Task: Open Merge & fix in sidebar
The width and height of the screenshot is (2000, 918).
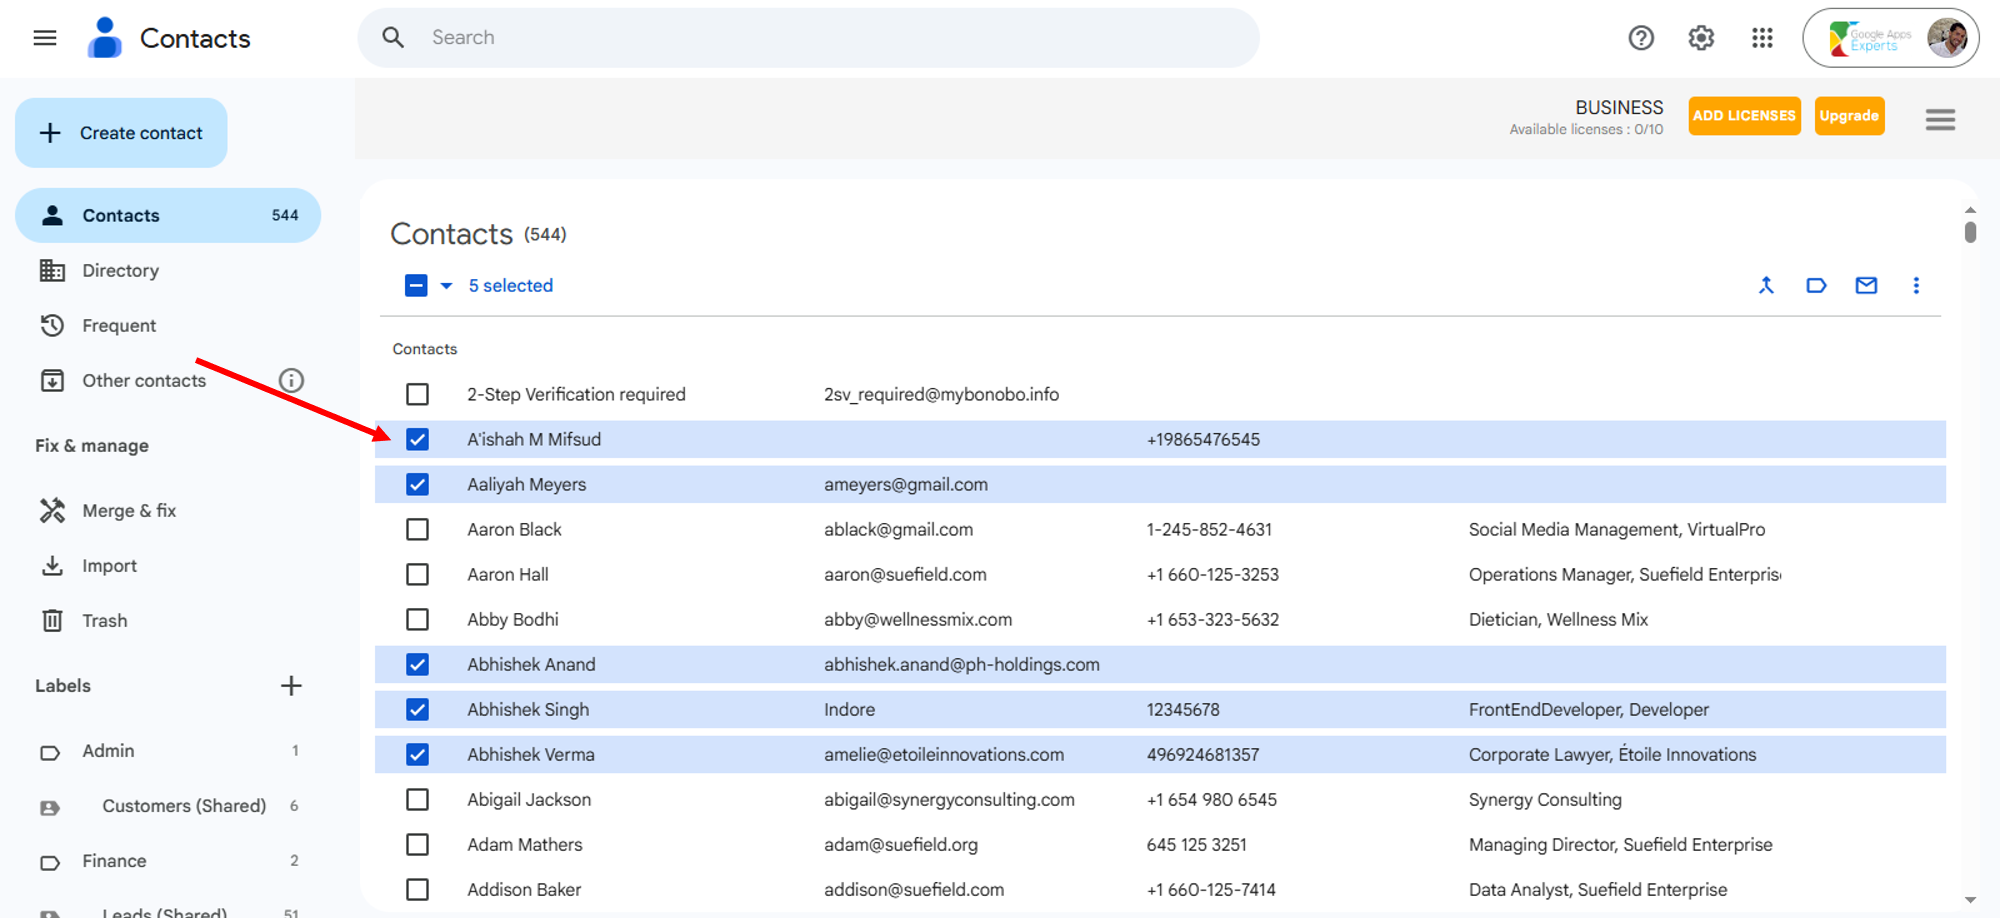Action: [x=129, y=511]
